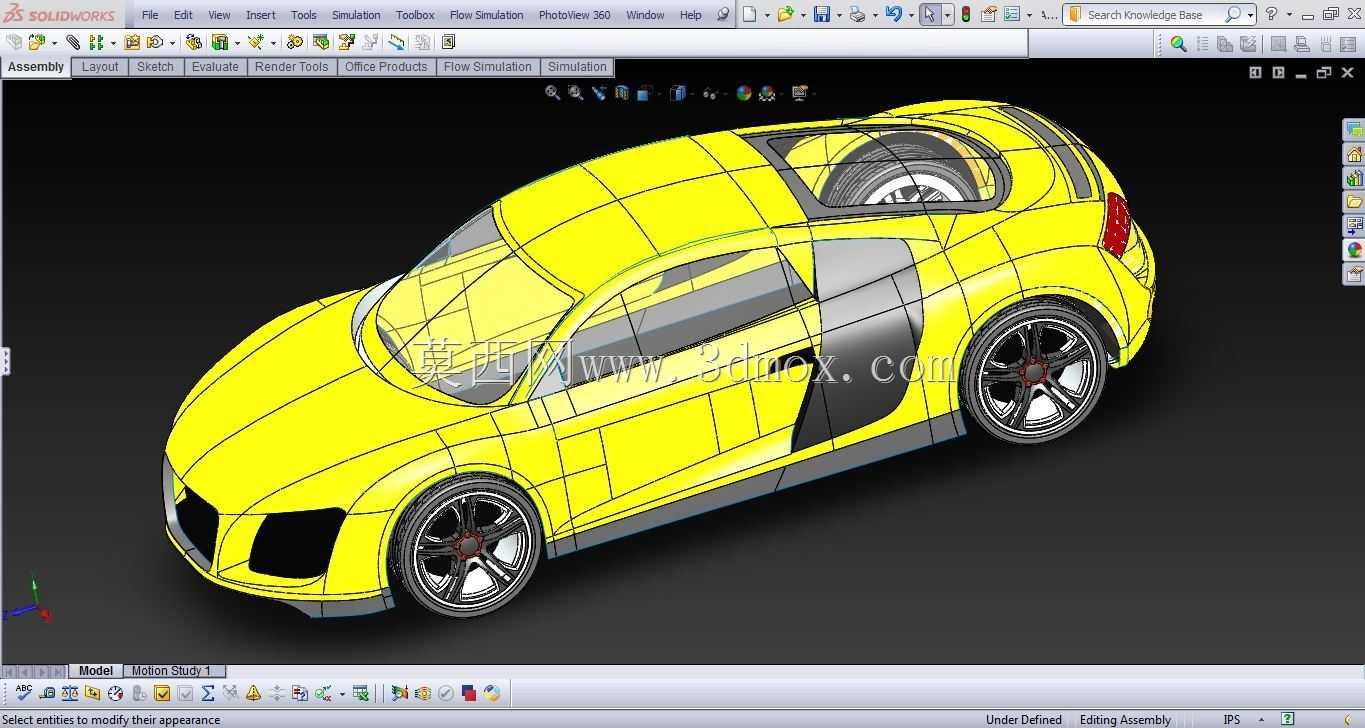The image size is (1365, 728).
Task: Click the Section View icon in viewport
Action: tap(622, 92)
